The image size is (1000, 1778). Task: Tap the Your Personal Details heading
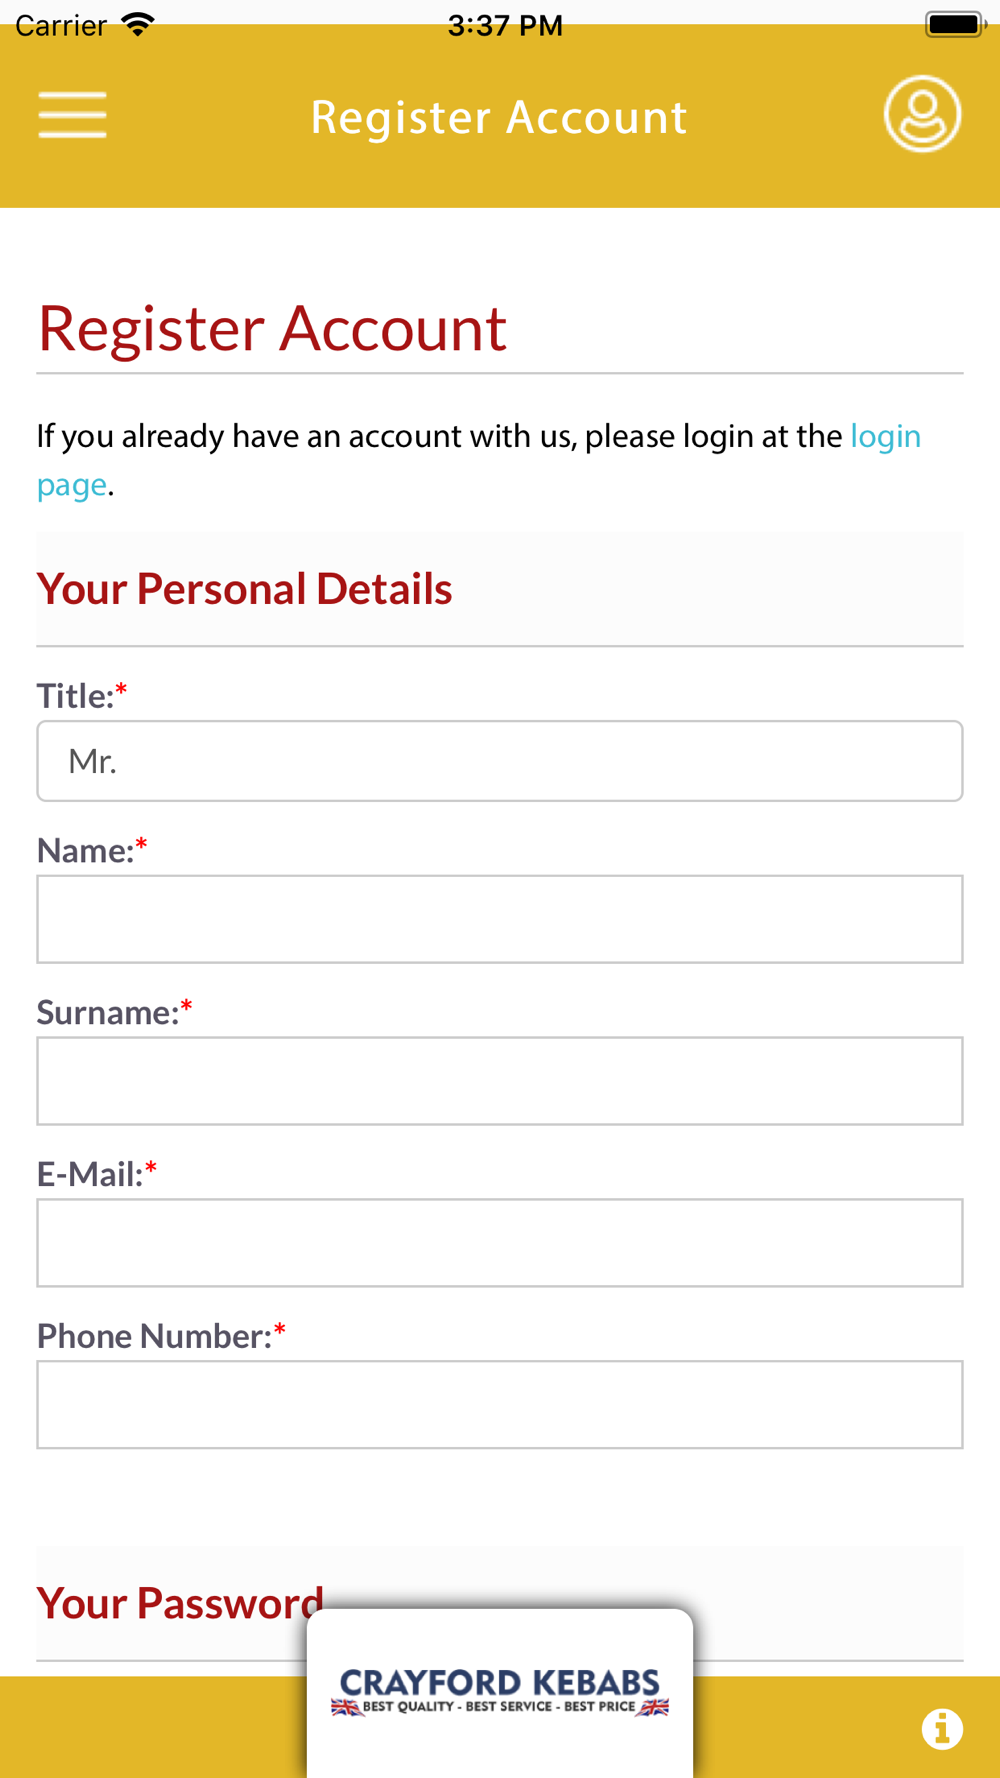(x=245, y=589)
